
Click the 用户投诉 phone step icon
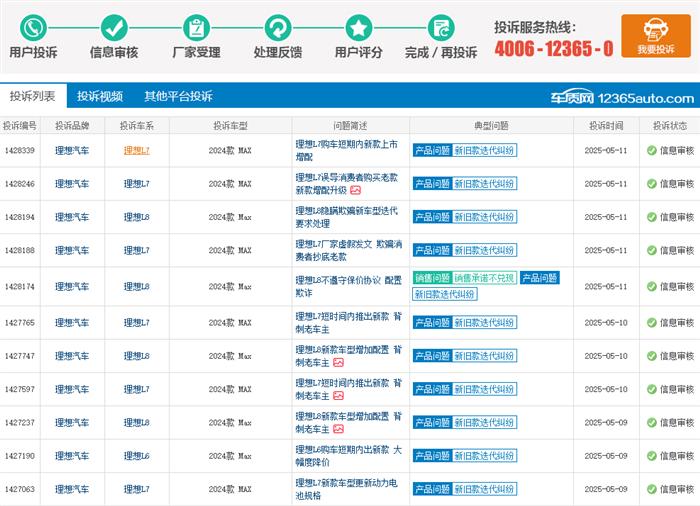tap(33, 28)
